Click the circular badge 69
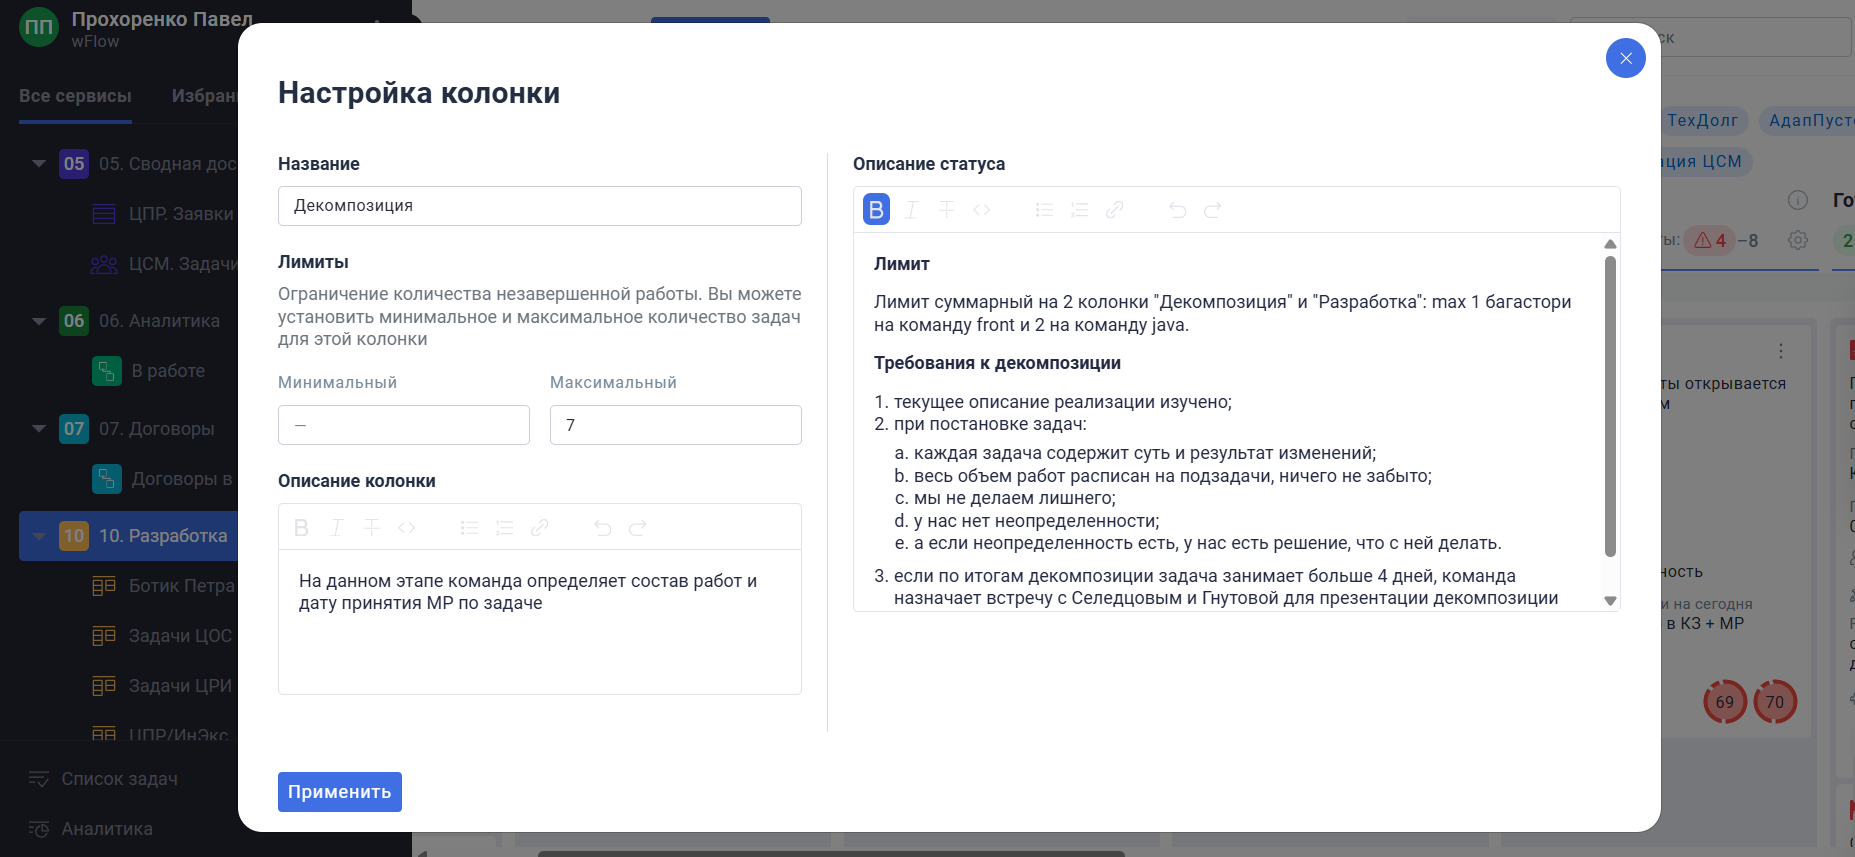1855x857 pixels. coord(1725,702)
